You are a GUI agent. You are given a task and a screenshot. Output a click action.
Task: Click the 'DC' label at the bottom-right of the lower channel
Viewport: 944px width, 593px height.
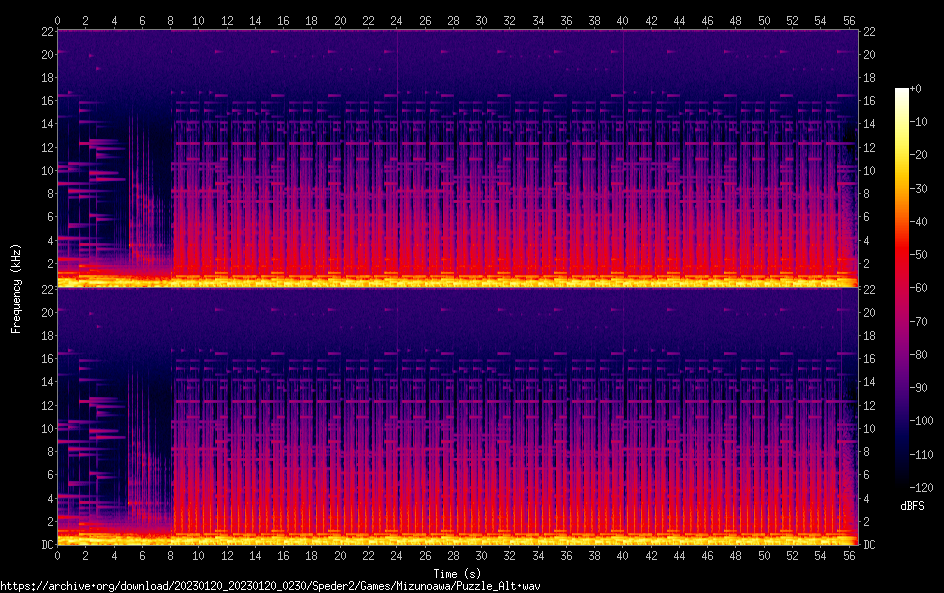(x=869, y=544)
